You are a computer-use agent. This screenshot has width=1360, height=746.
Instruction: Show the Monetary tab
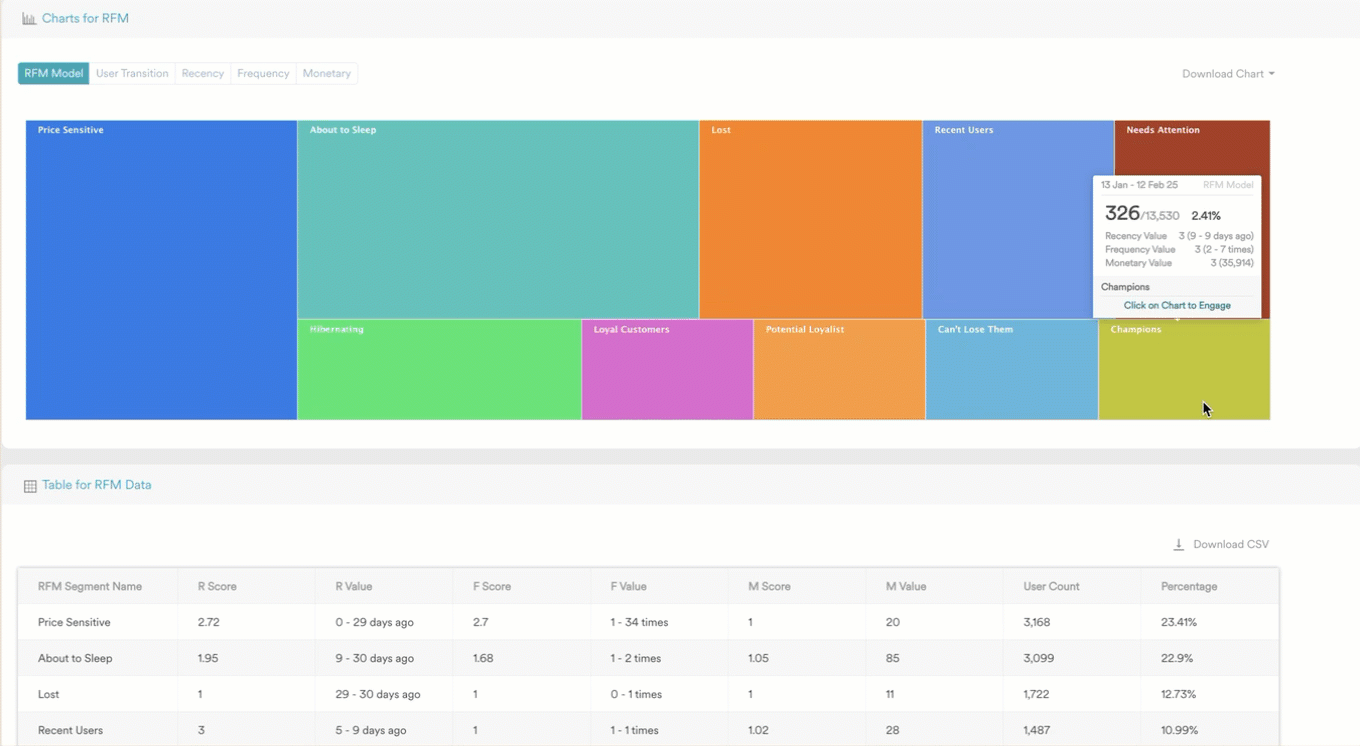tap(327, 74)
